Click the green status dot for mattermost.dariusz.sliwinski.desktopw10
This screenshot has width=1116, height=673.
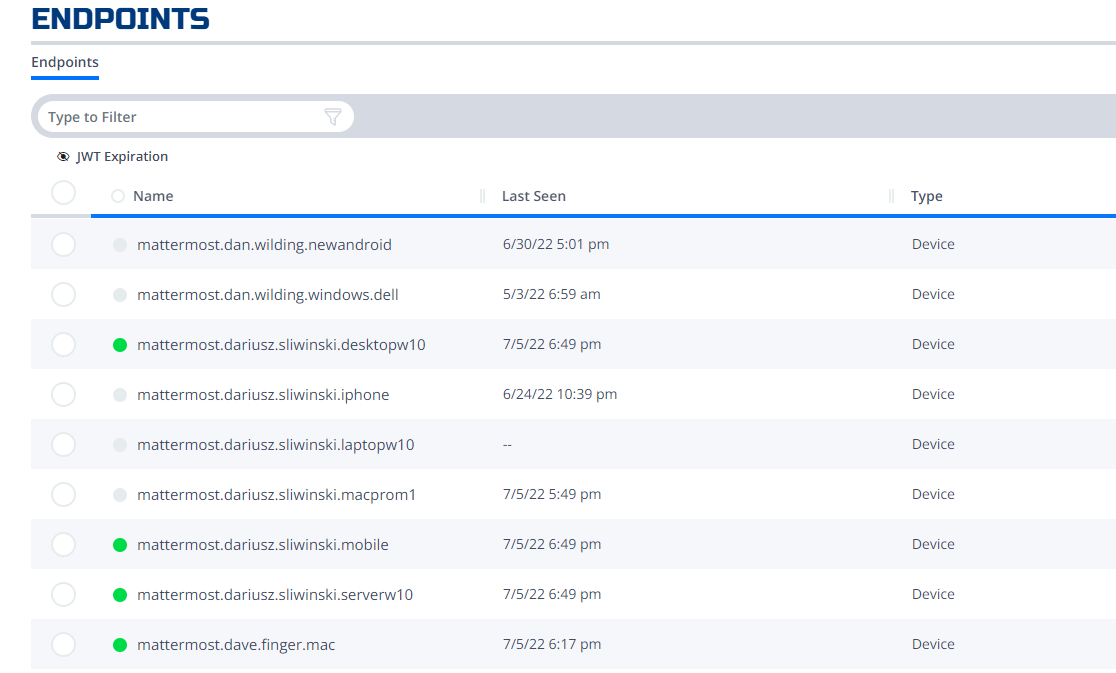pyautogui.click(x=120, y=345)
